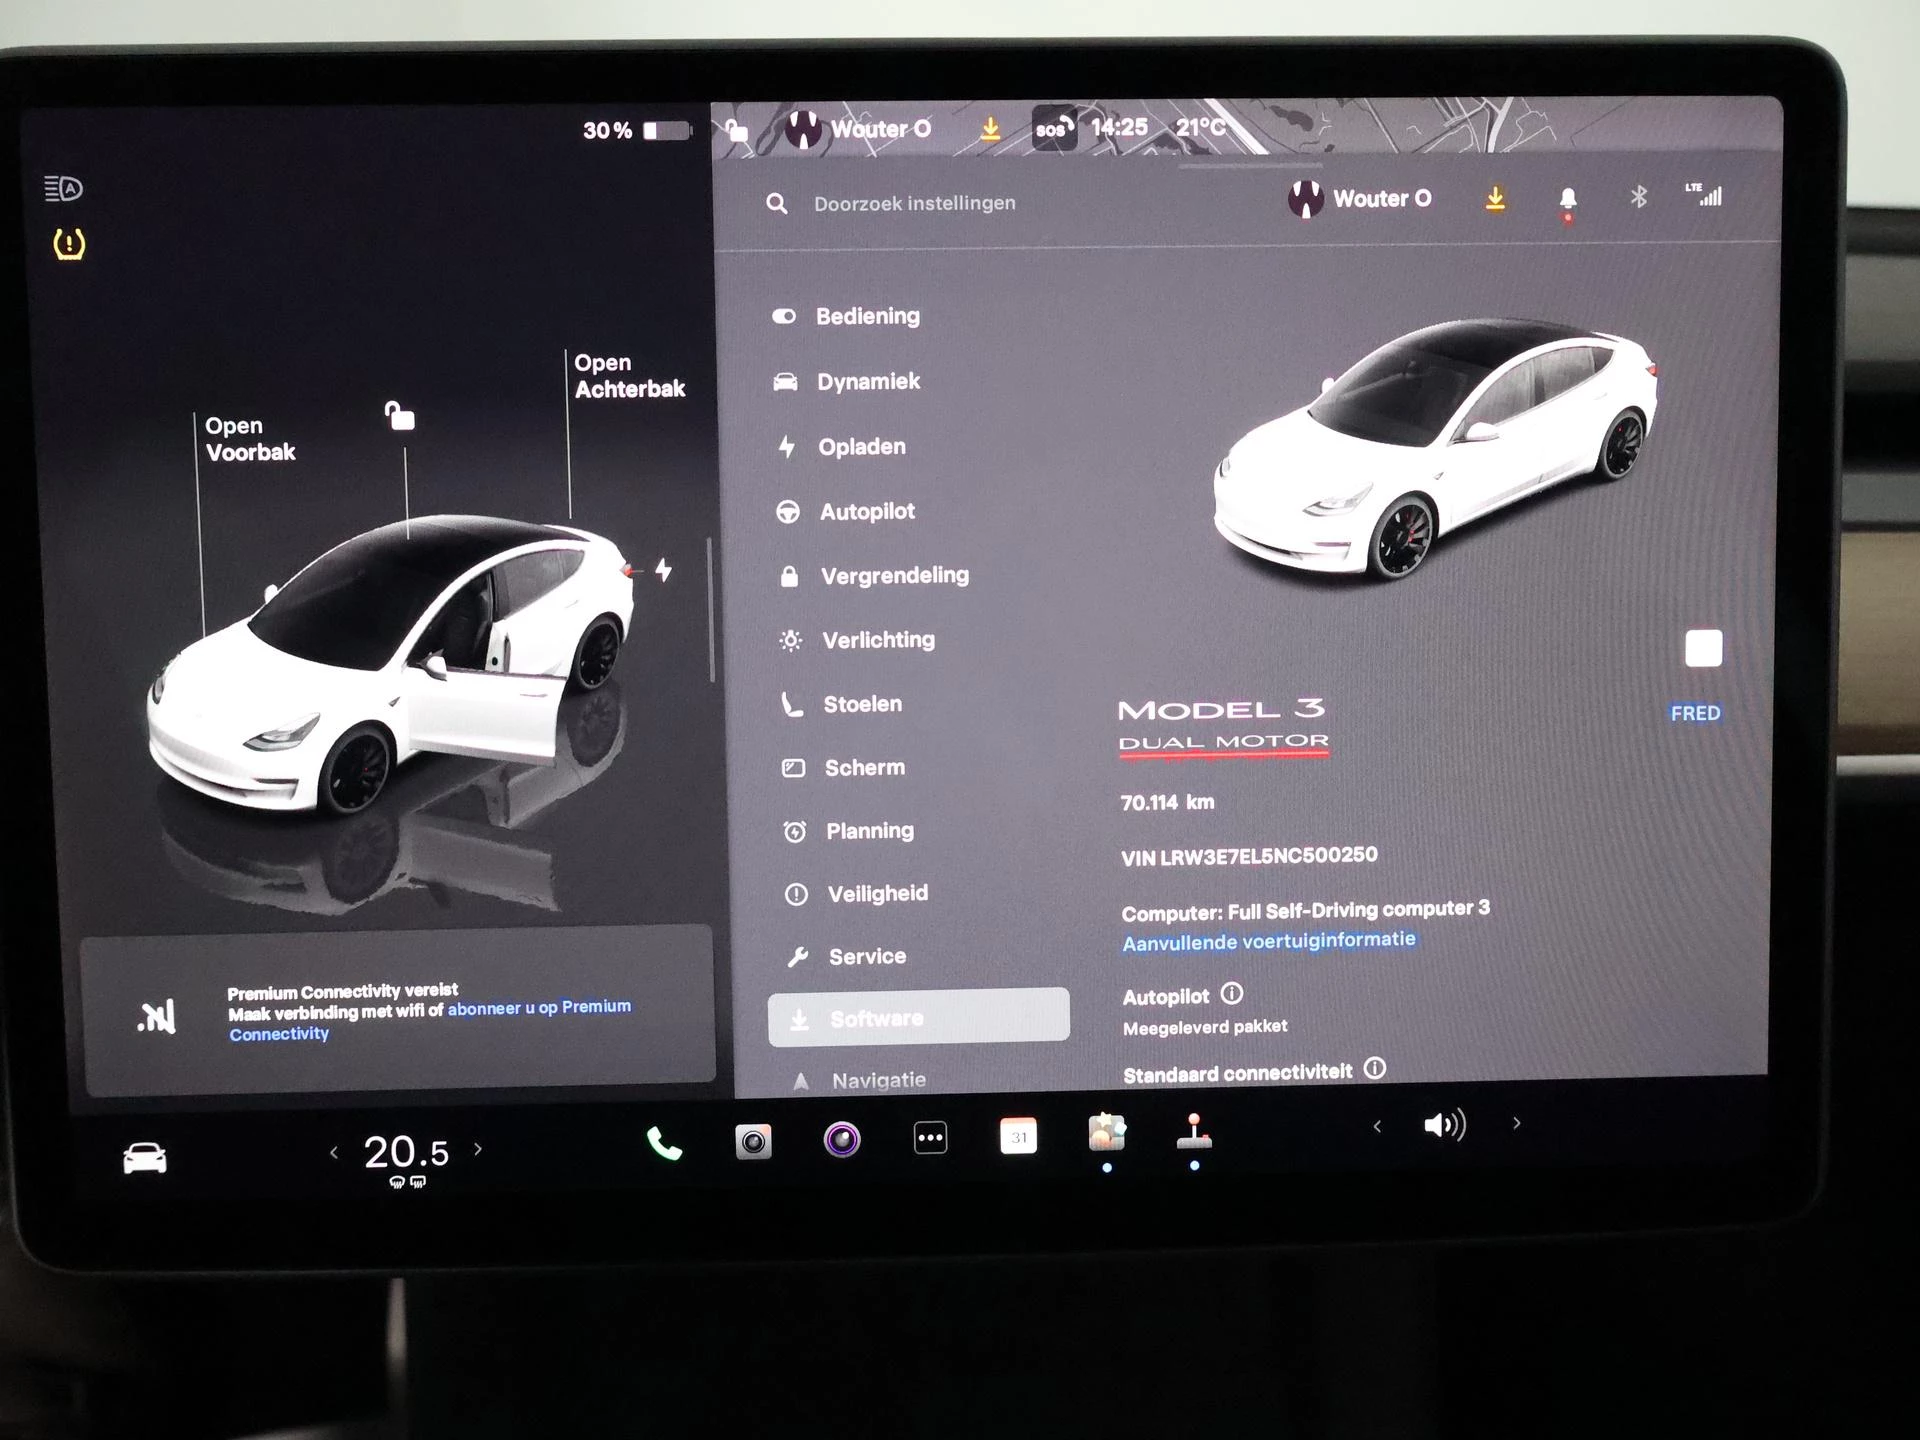Open the Planning settings menu
1920x1440 pixels.
click(x=870, y=831)
